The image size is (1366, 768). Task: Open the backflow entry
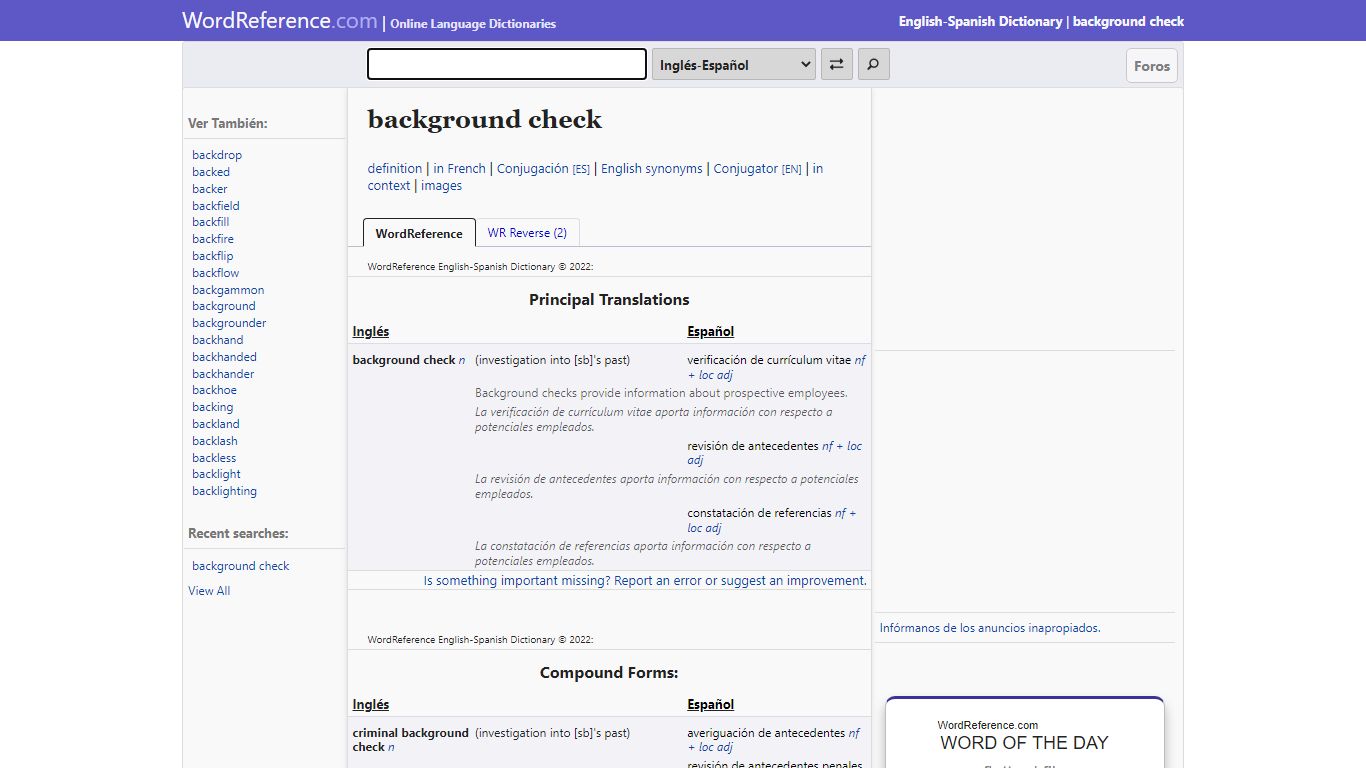click(x=216, y=273)
